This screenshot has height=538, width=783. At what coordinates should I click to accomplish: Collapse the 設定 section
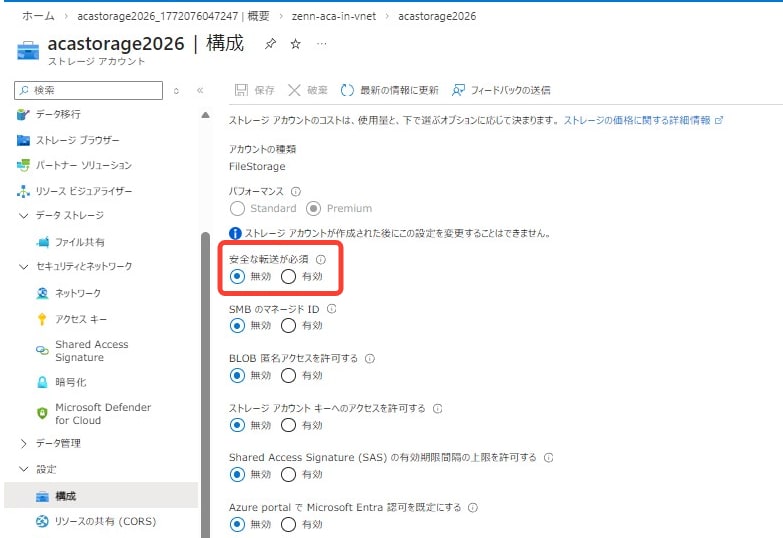23,469
